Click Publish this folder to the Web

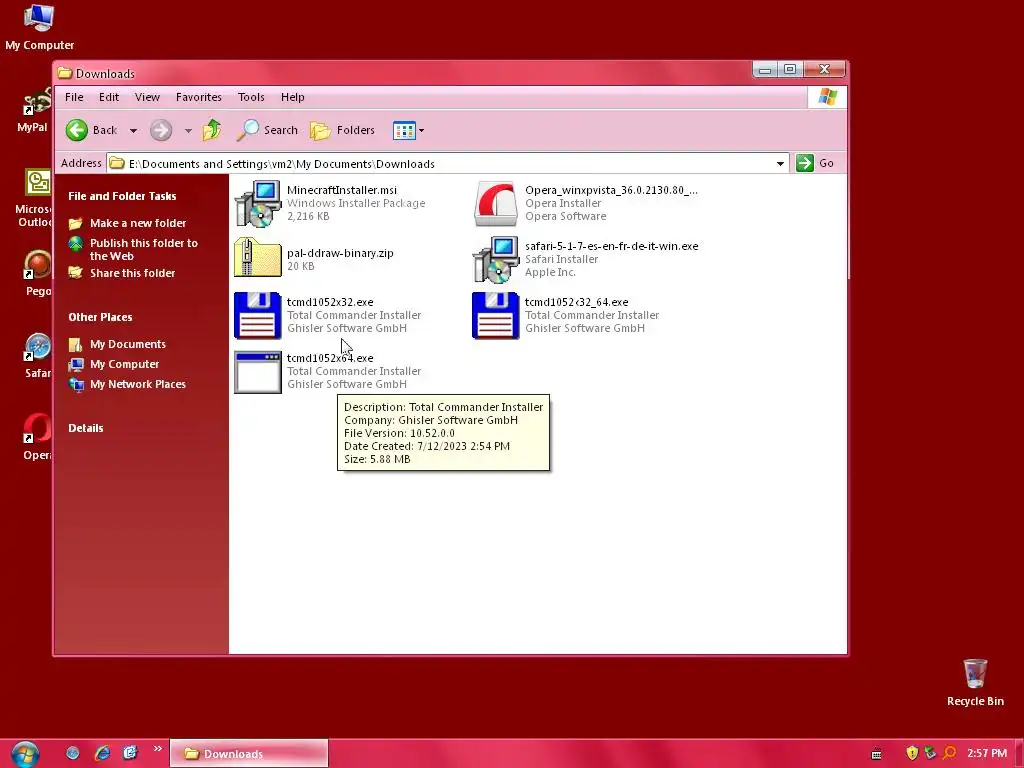[x=144, y=249]
